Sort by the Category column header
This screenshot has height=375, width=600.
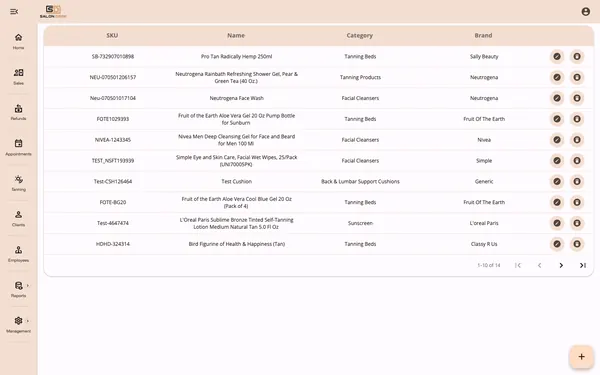coord(360,35)
